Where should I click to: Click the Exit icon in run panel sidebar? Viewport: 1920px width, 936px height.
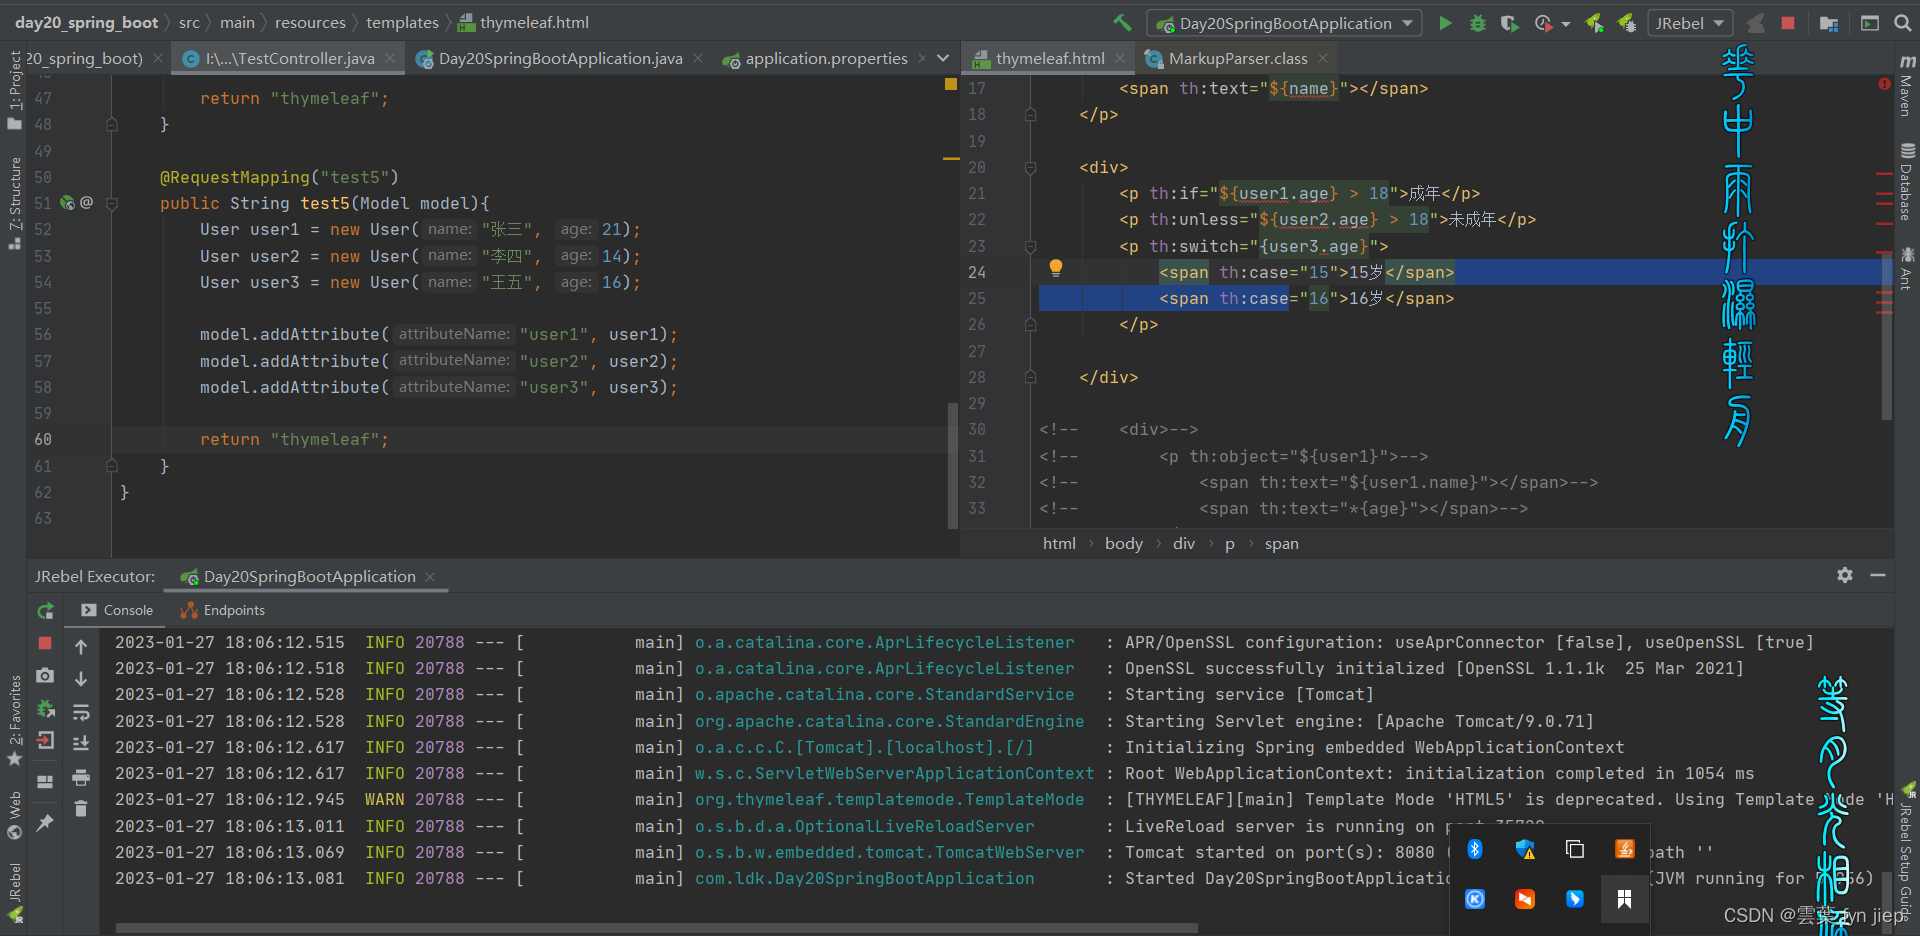(x=45, y=741)
